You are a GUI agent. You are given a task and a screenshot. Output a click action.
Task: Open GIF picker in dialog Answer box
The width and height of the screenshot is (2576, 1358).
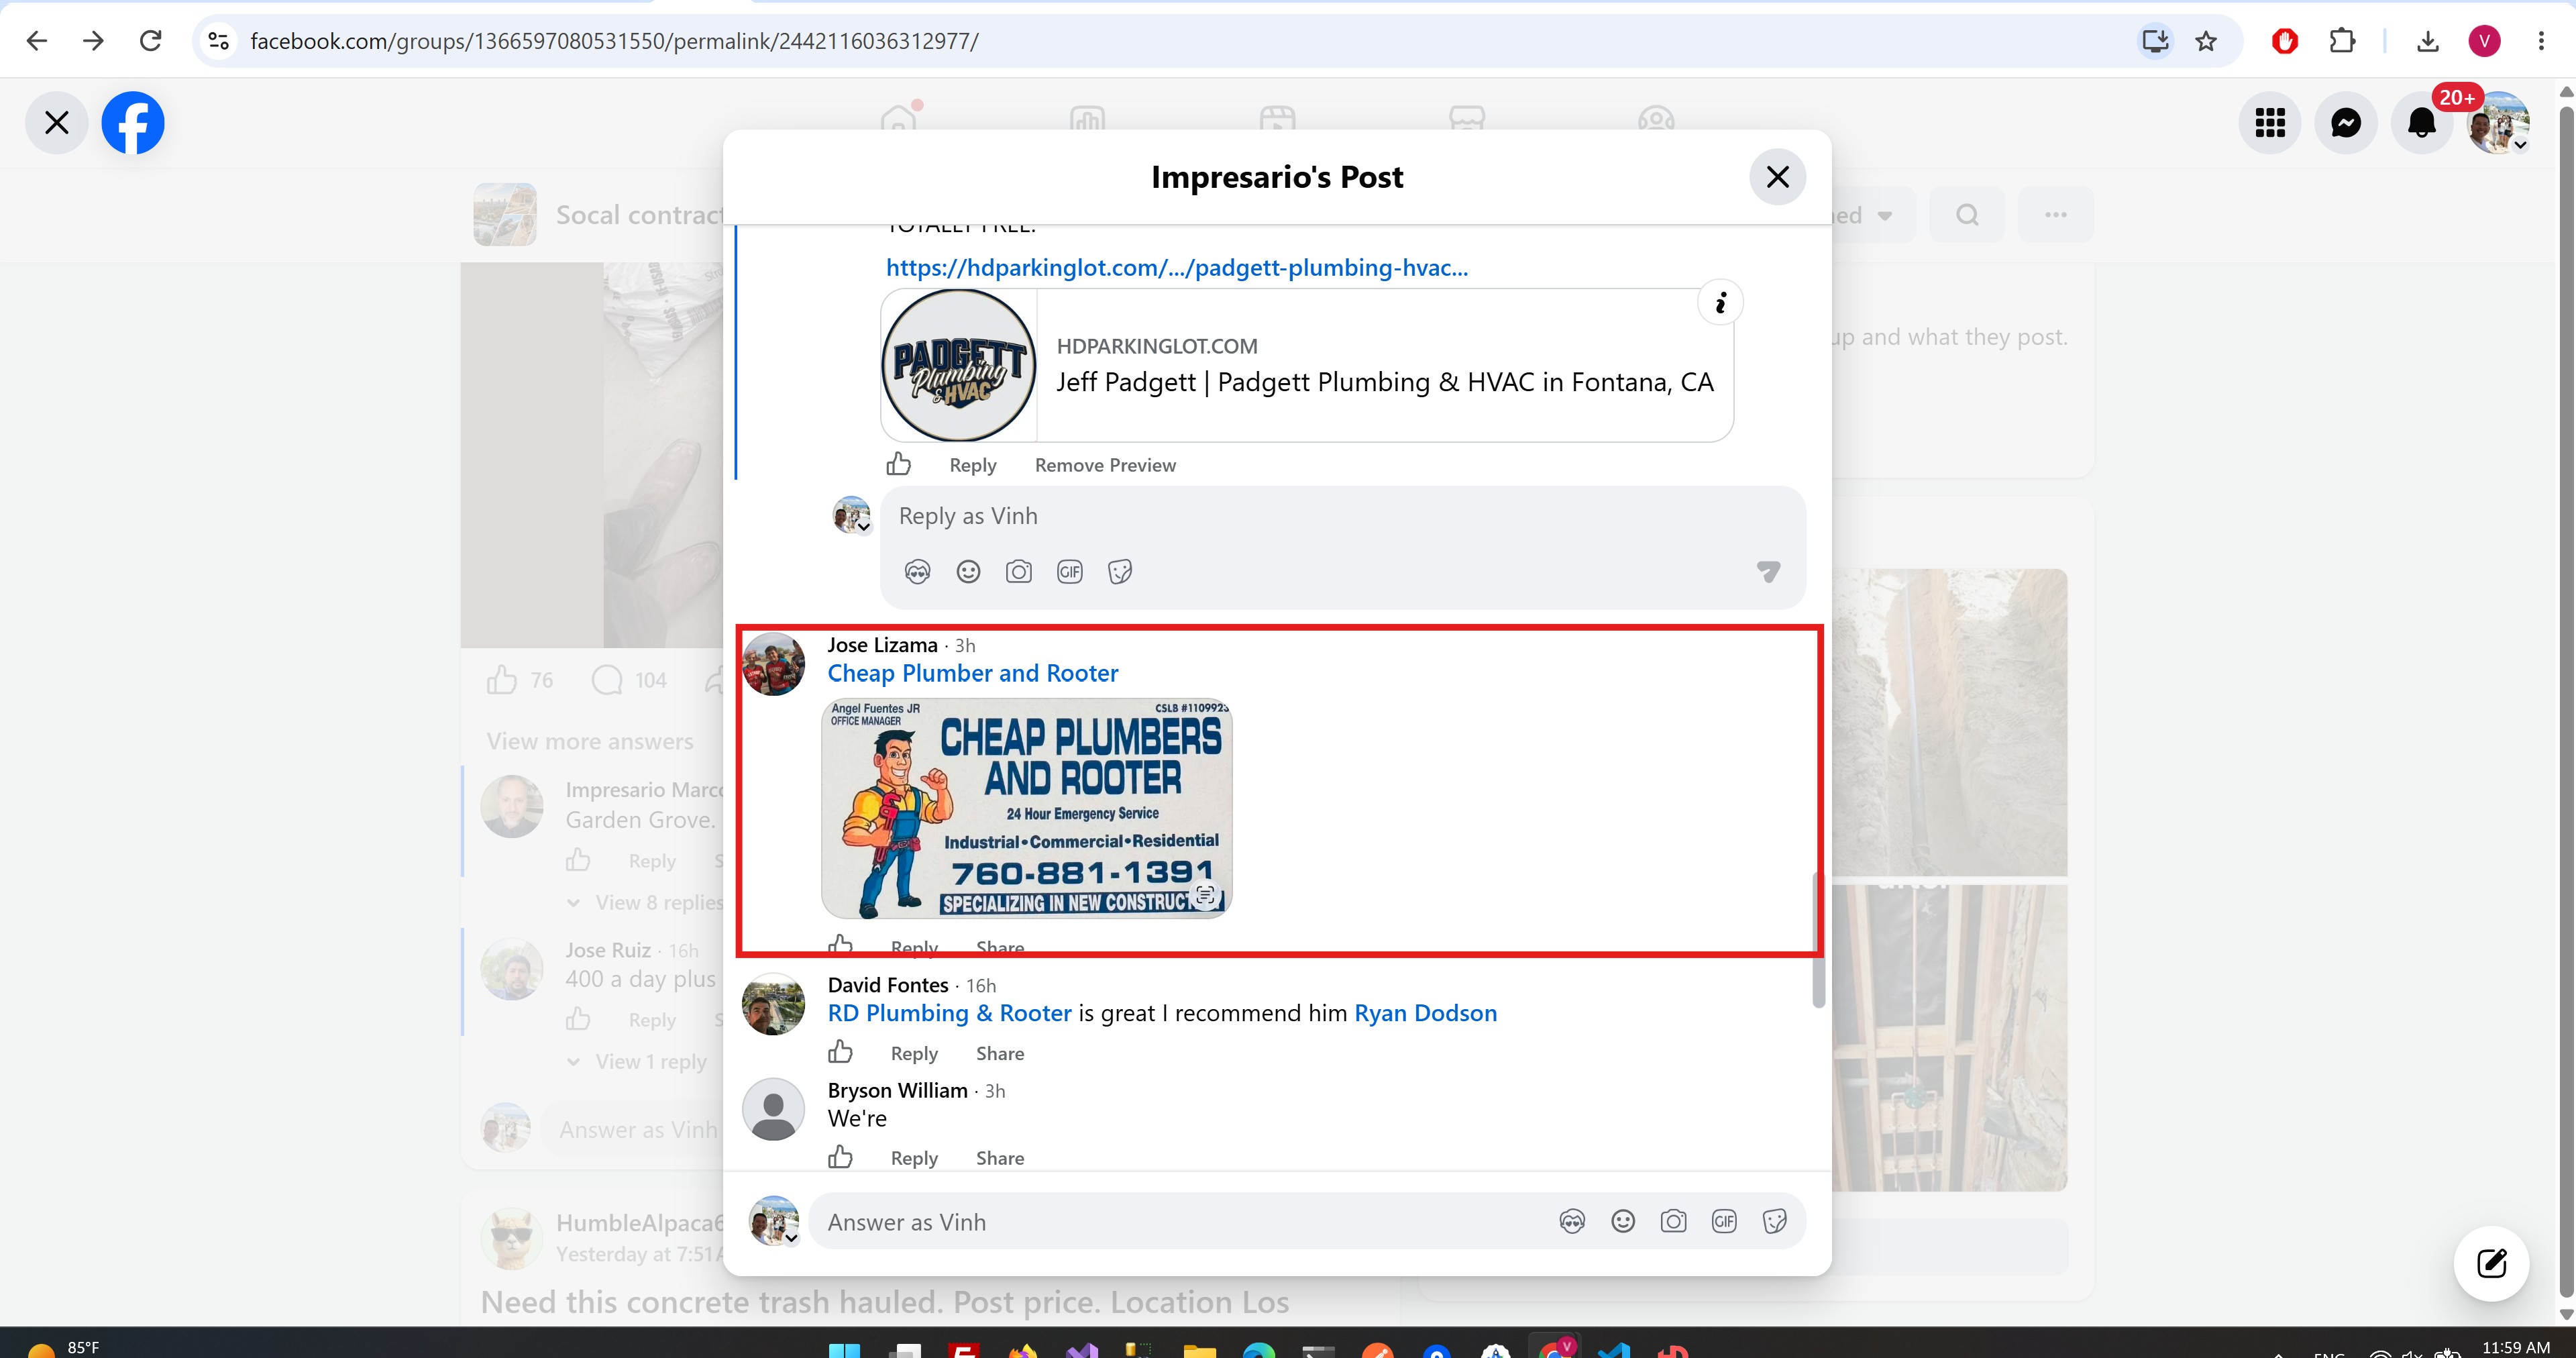tap(1724, 1221)
